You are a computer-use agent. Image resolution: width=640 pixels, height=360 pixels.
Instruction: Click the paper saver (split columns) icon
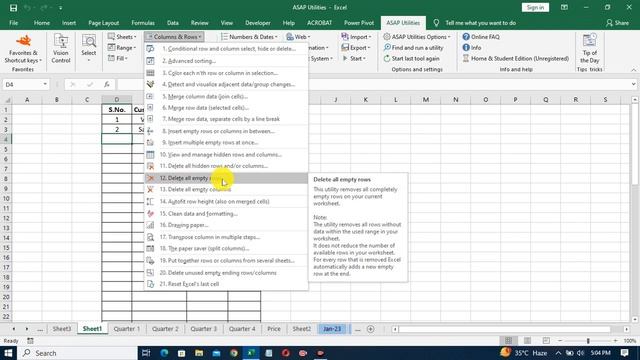click(151, 248)
